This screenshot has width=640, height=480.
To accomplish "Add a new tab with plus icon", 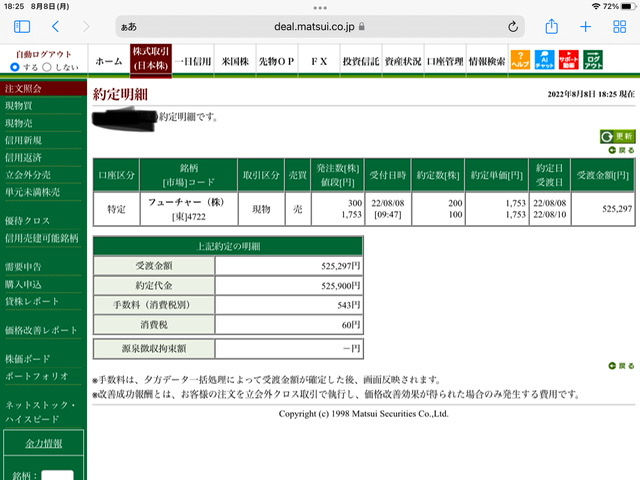I will click(x=586, y=27).
